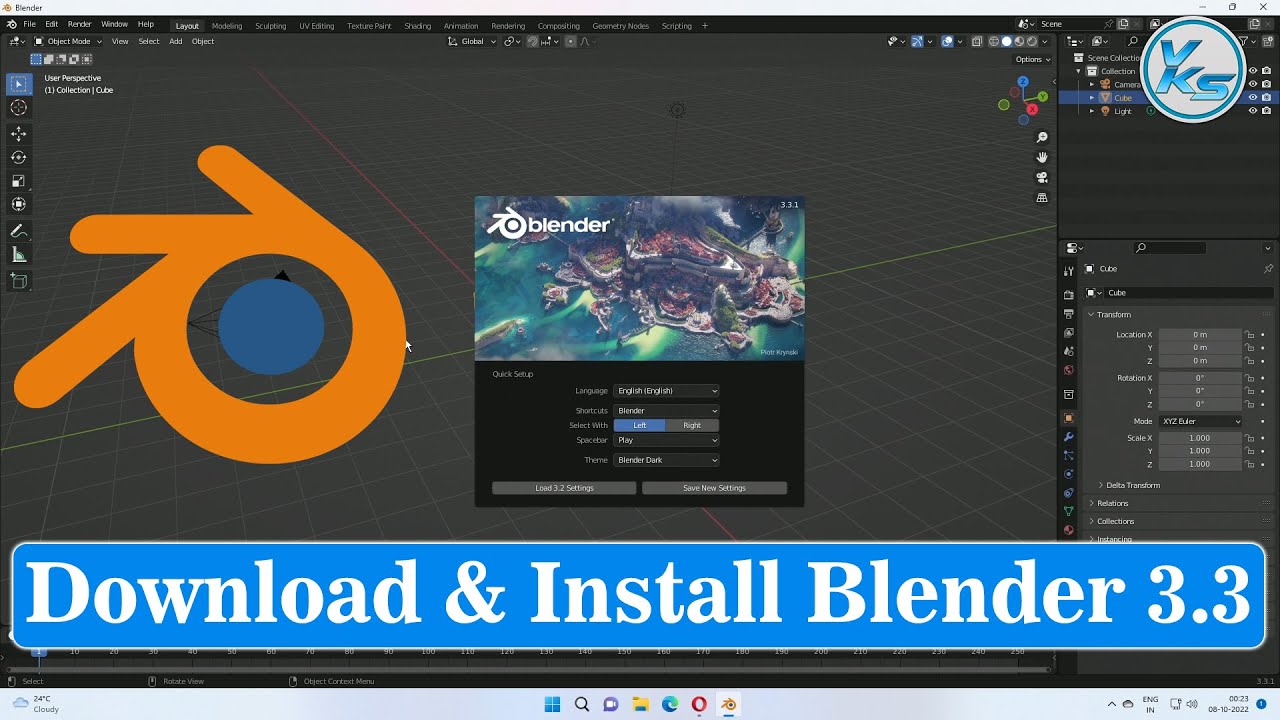
Task: Open the World Properties tab
Action: click(x=1068, y=370)
